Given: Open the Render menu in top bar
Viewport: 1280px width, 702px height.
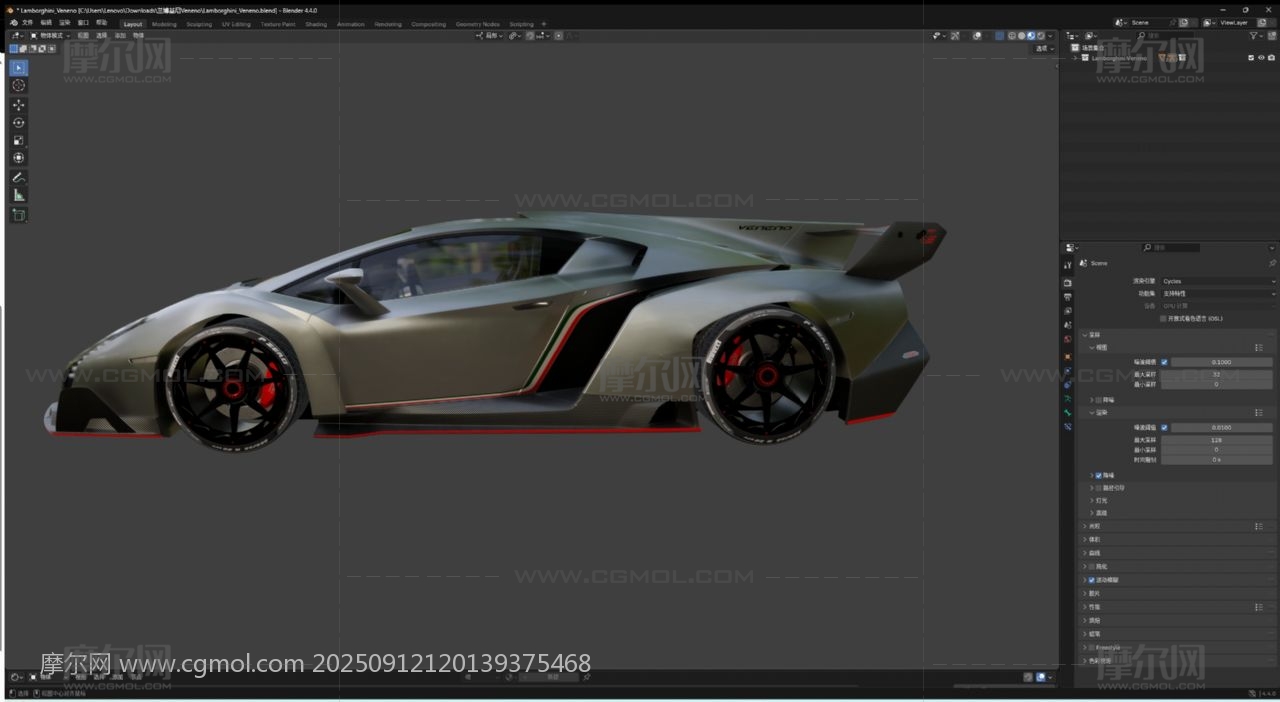Looking at the screenshot, I should click(64, 23).
